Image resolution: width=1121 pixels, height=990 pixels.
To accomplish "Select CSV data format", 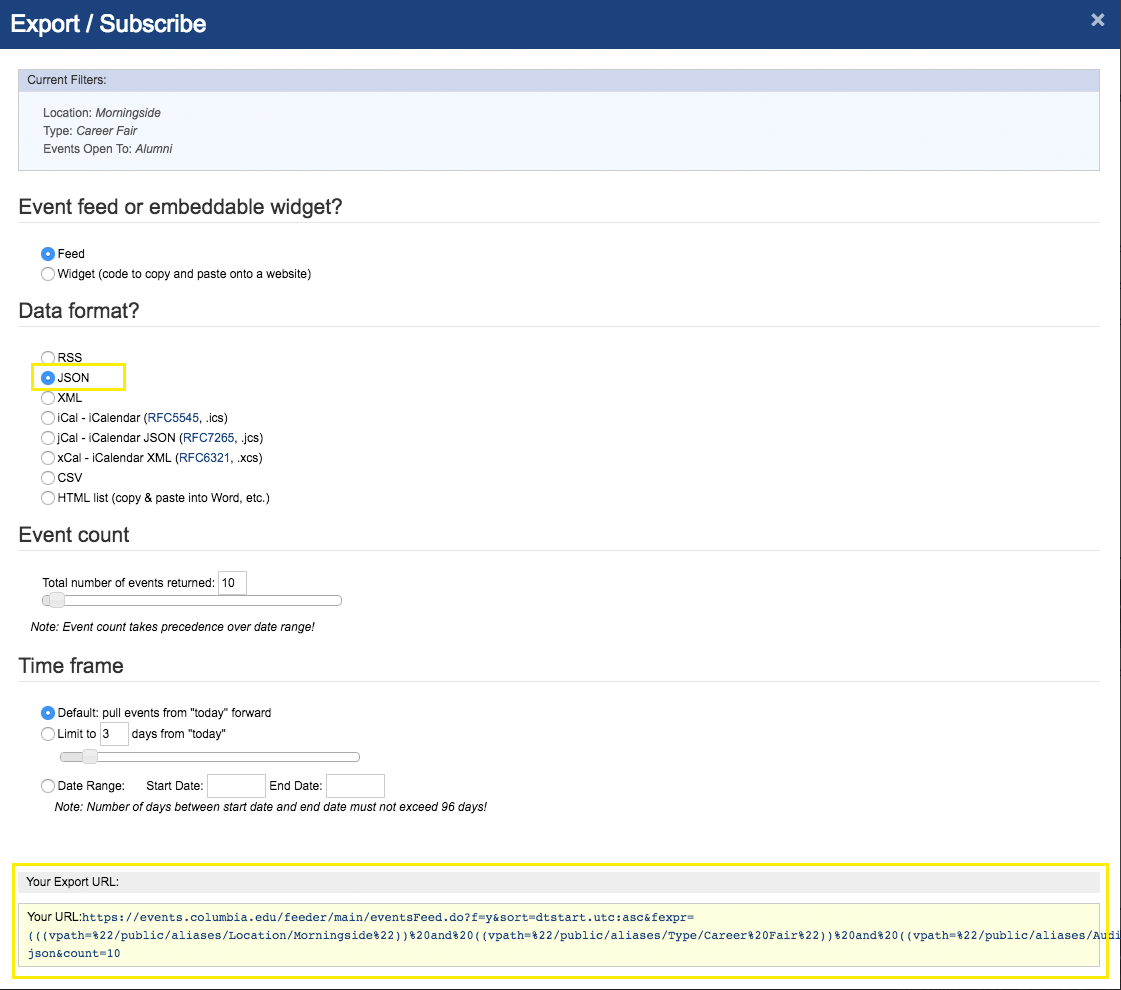I will [x=48, y=477].
